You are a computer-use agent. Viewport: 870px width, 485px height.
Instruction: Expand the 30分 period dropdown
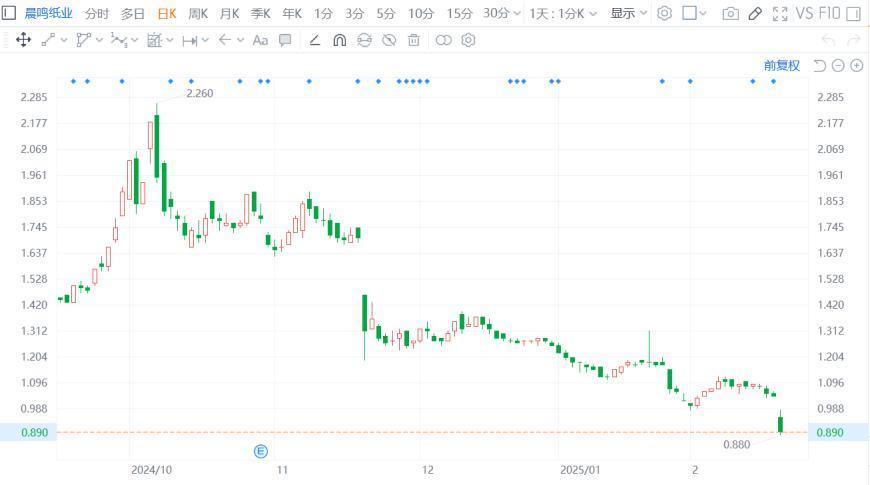pyautogui.click(x=501, y=14)
